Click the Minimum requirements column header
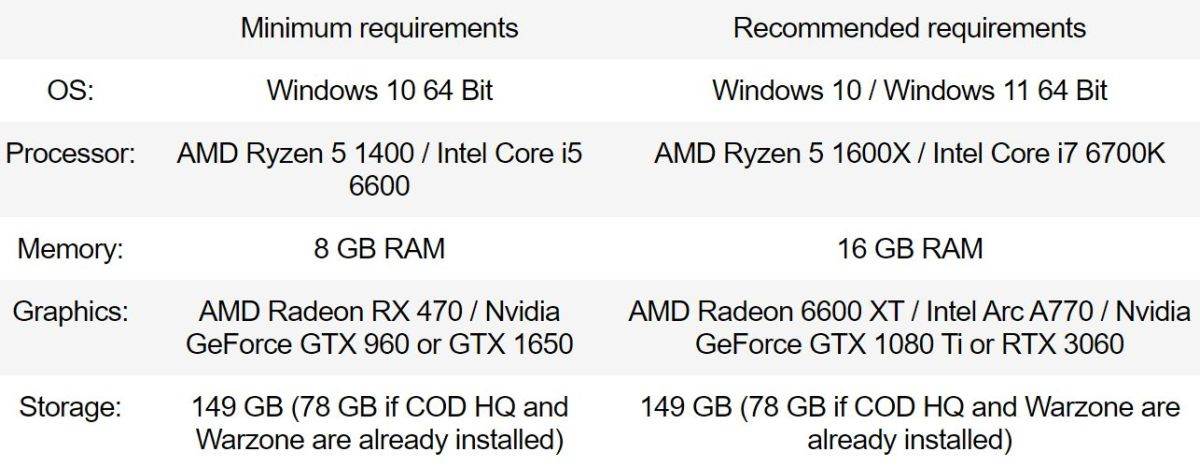This screenshot has width=1200, height=466. pos(379,28)
